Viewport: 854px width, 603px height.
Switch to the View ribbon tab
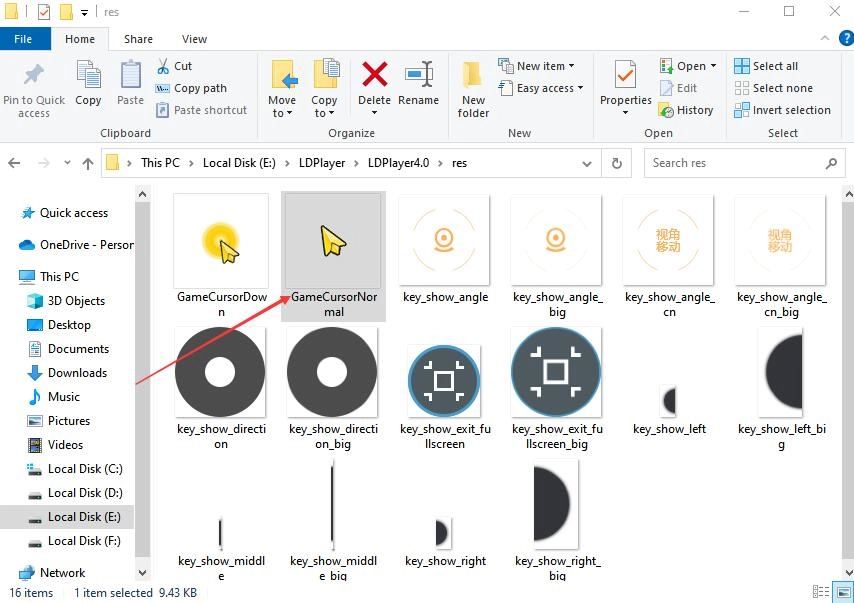tap(194, 39)
